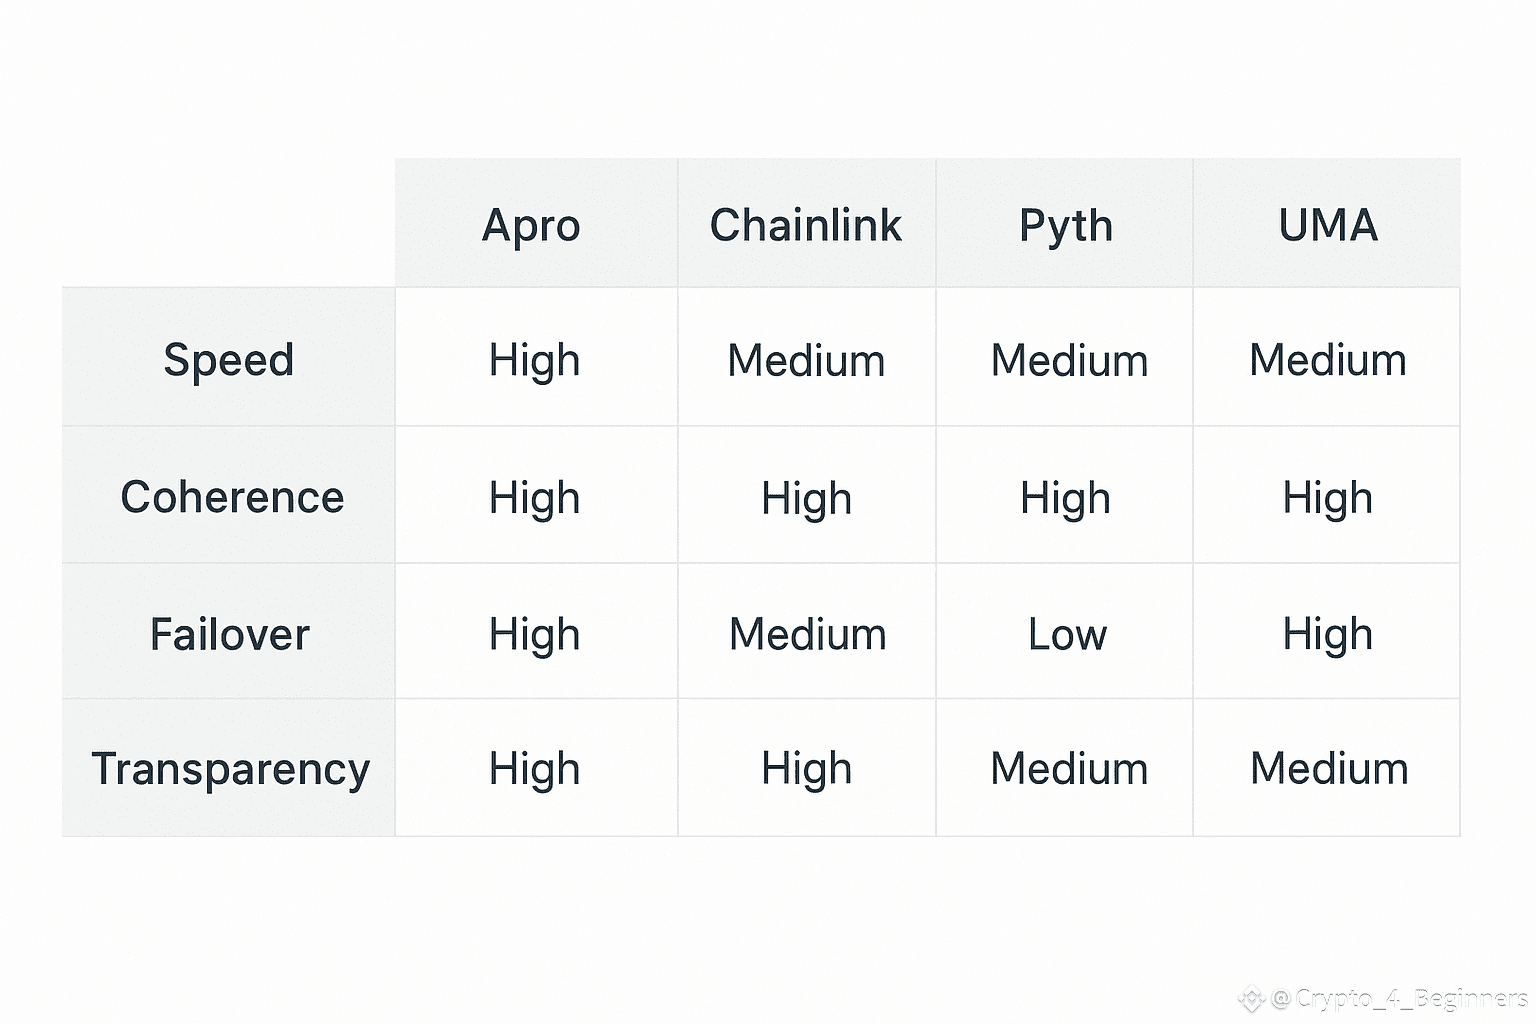
Task: Click the Transparency row label
Action: [x=230, y=768]
